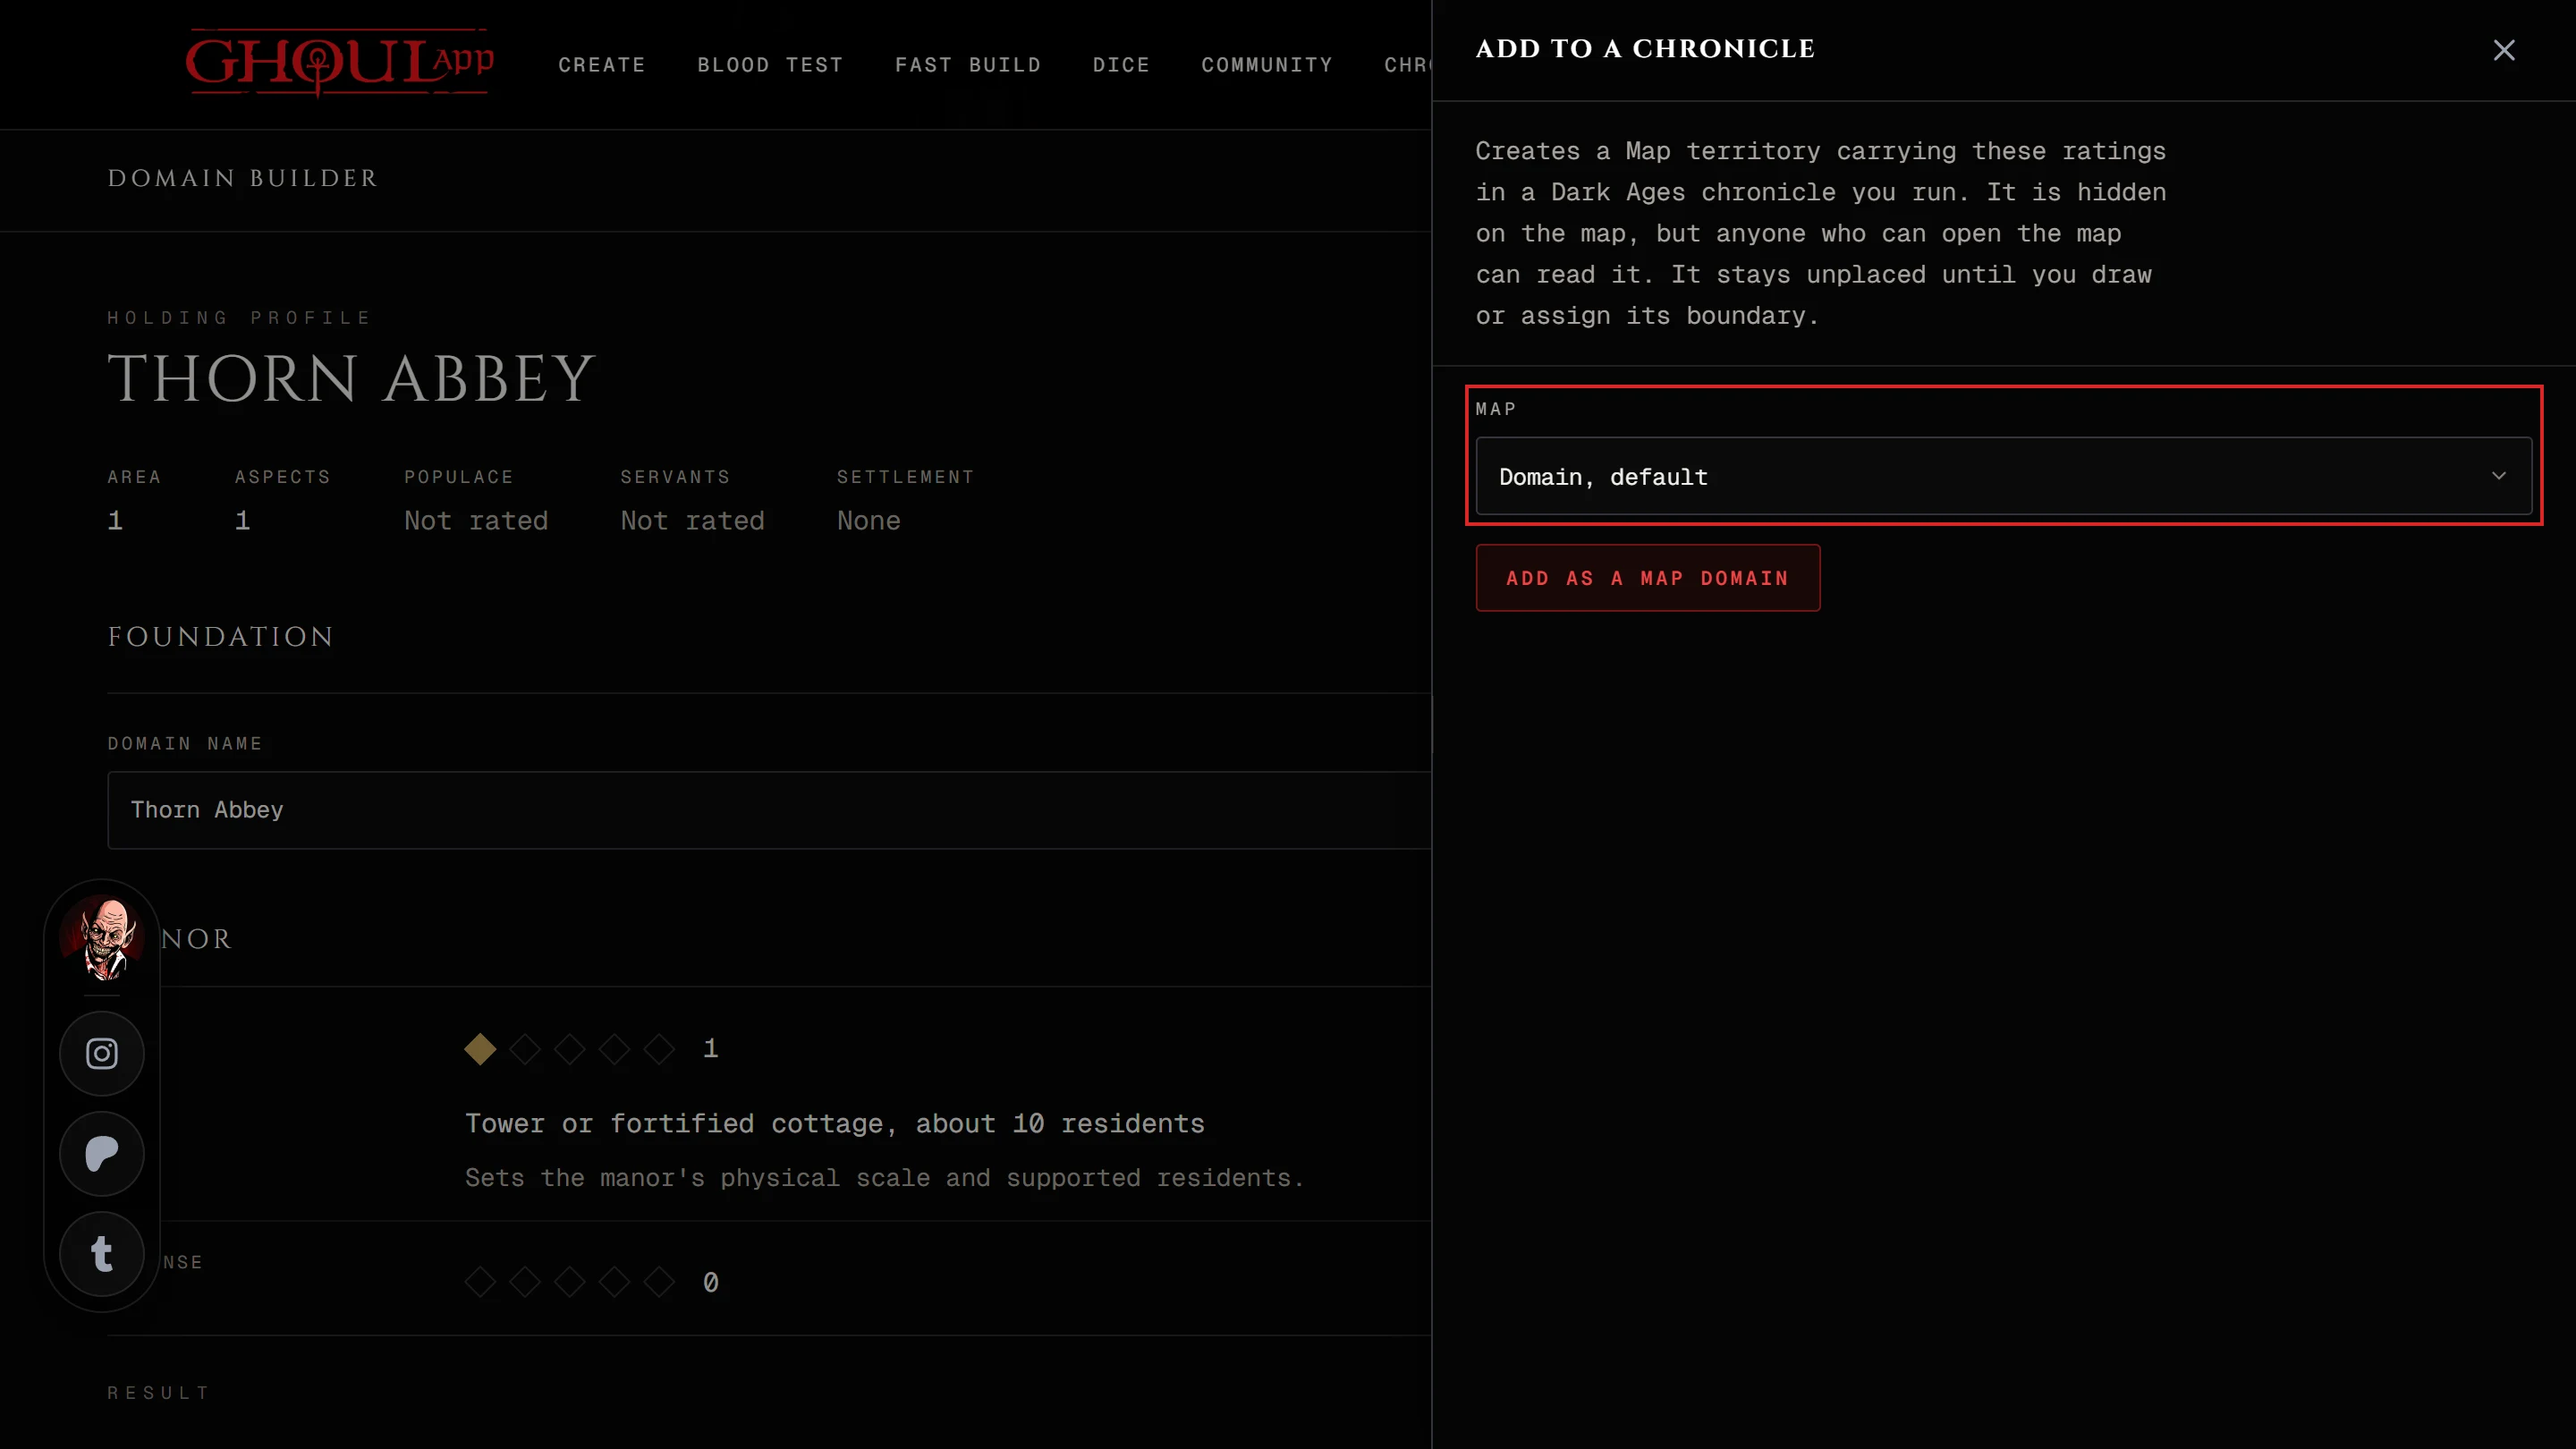Set manor size rating to fifth diamond
Screen dimensions: 2576x1449
pos(659,1048)
